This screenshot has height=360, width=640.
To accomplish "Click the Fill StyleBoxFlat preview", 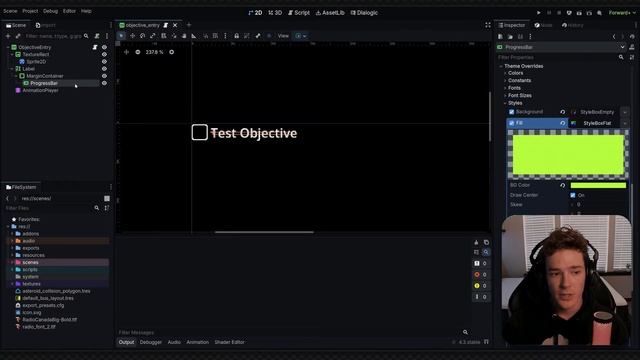I will tap(568, 155).
